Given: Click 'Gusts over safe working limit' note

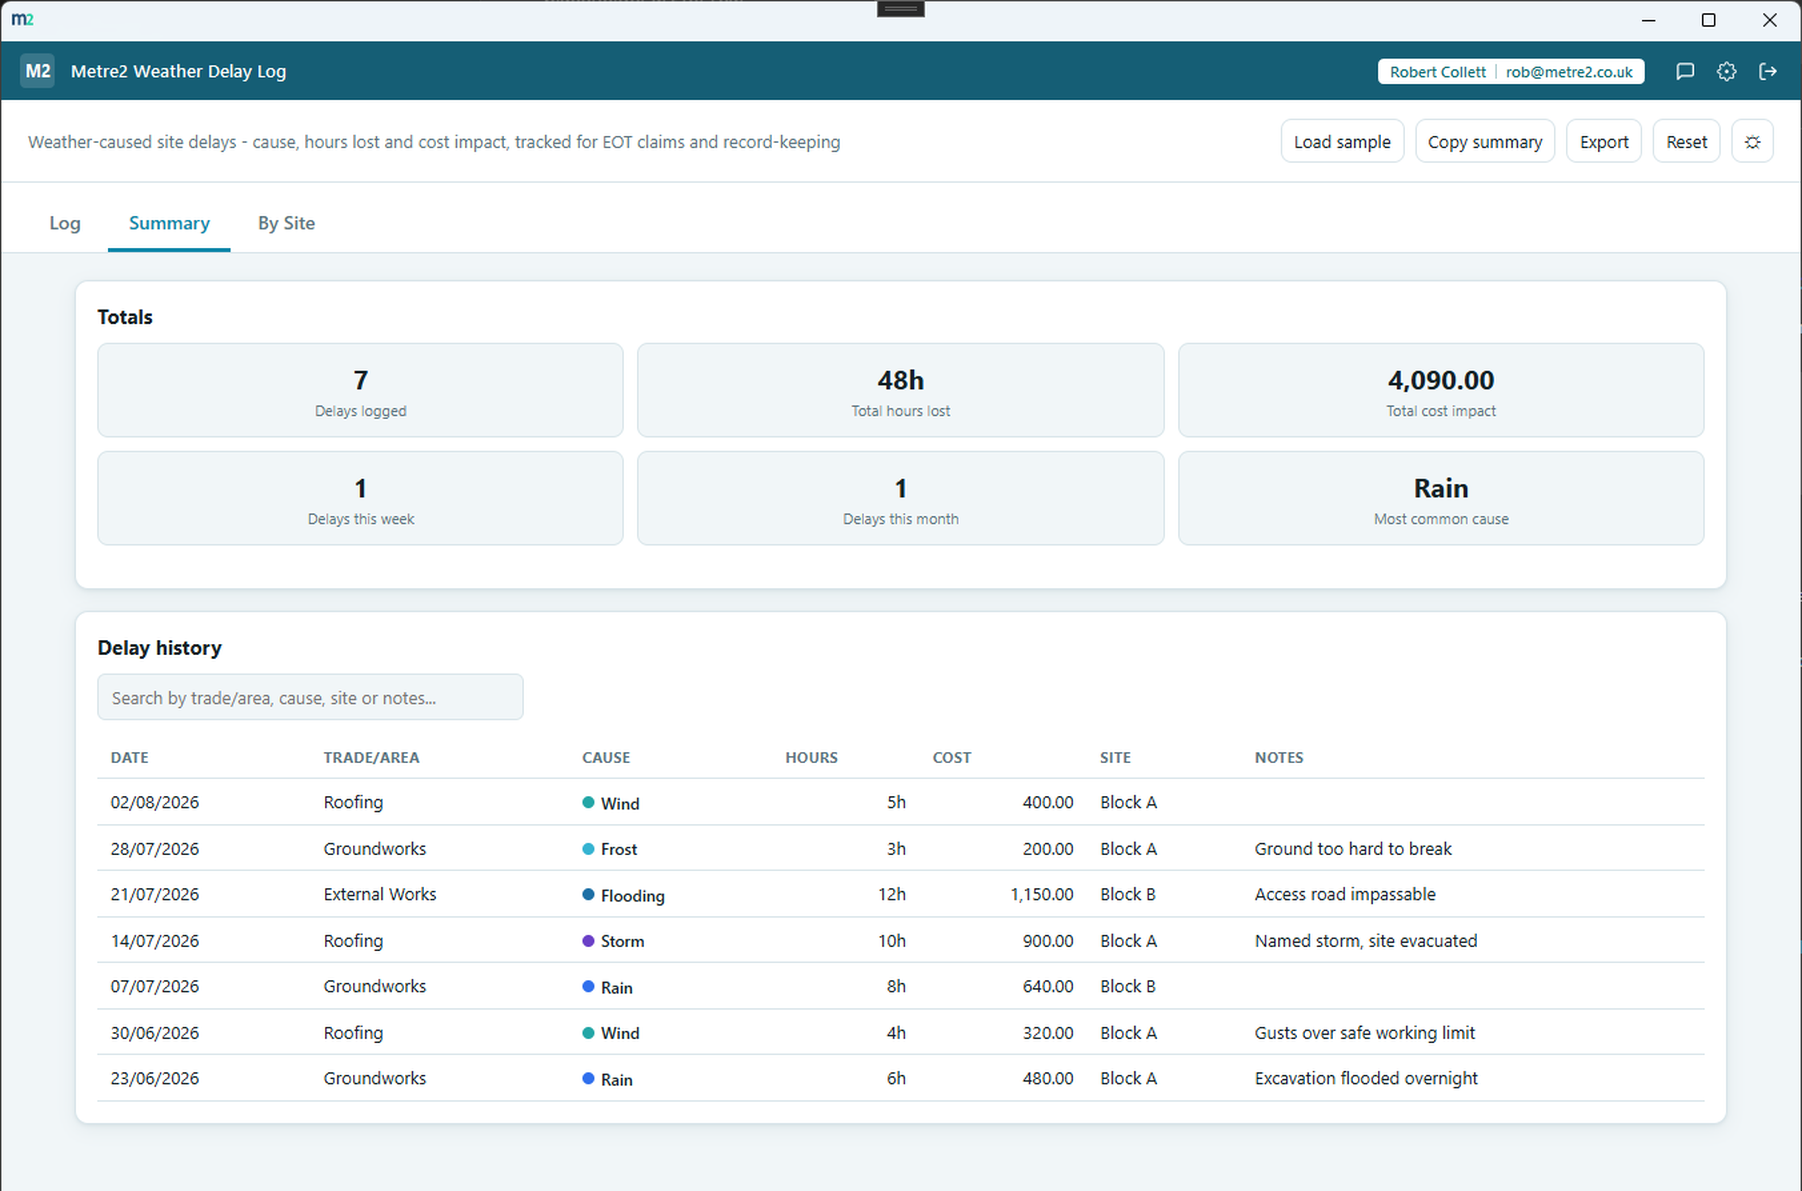Looking at the screenshot, I should (1365, 1032).
